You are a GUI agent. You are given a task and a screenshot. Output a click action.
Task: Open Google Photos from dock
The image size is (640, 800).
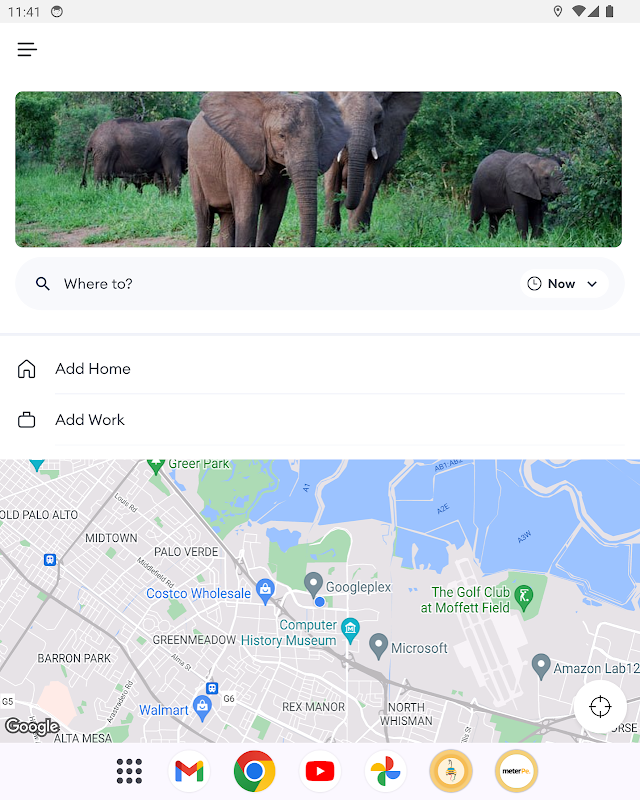click(x=385, y=771)
